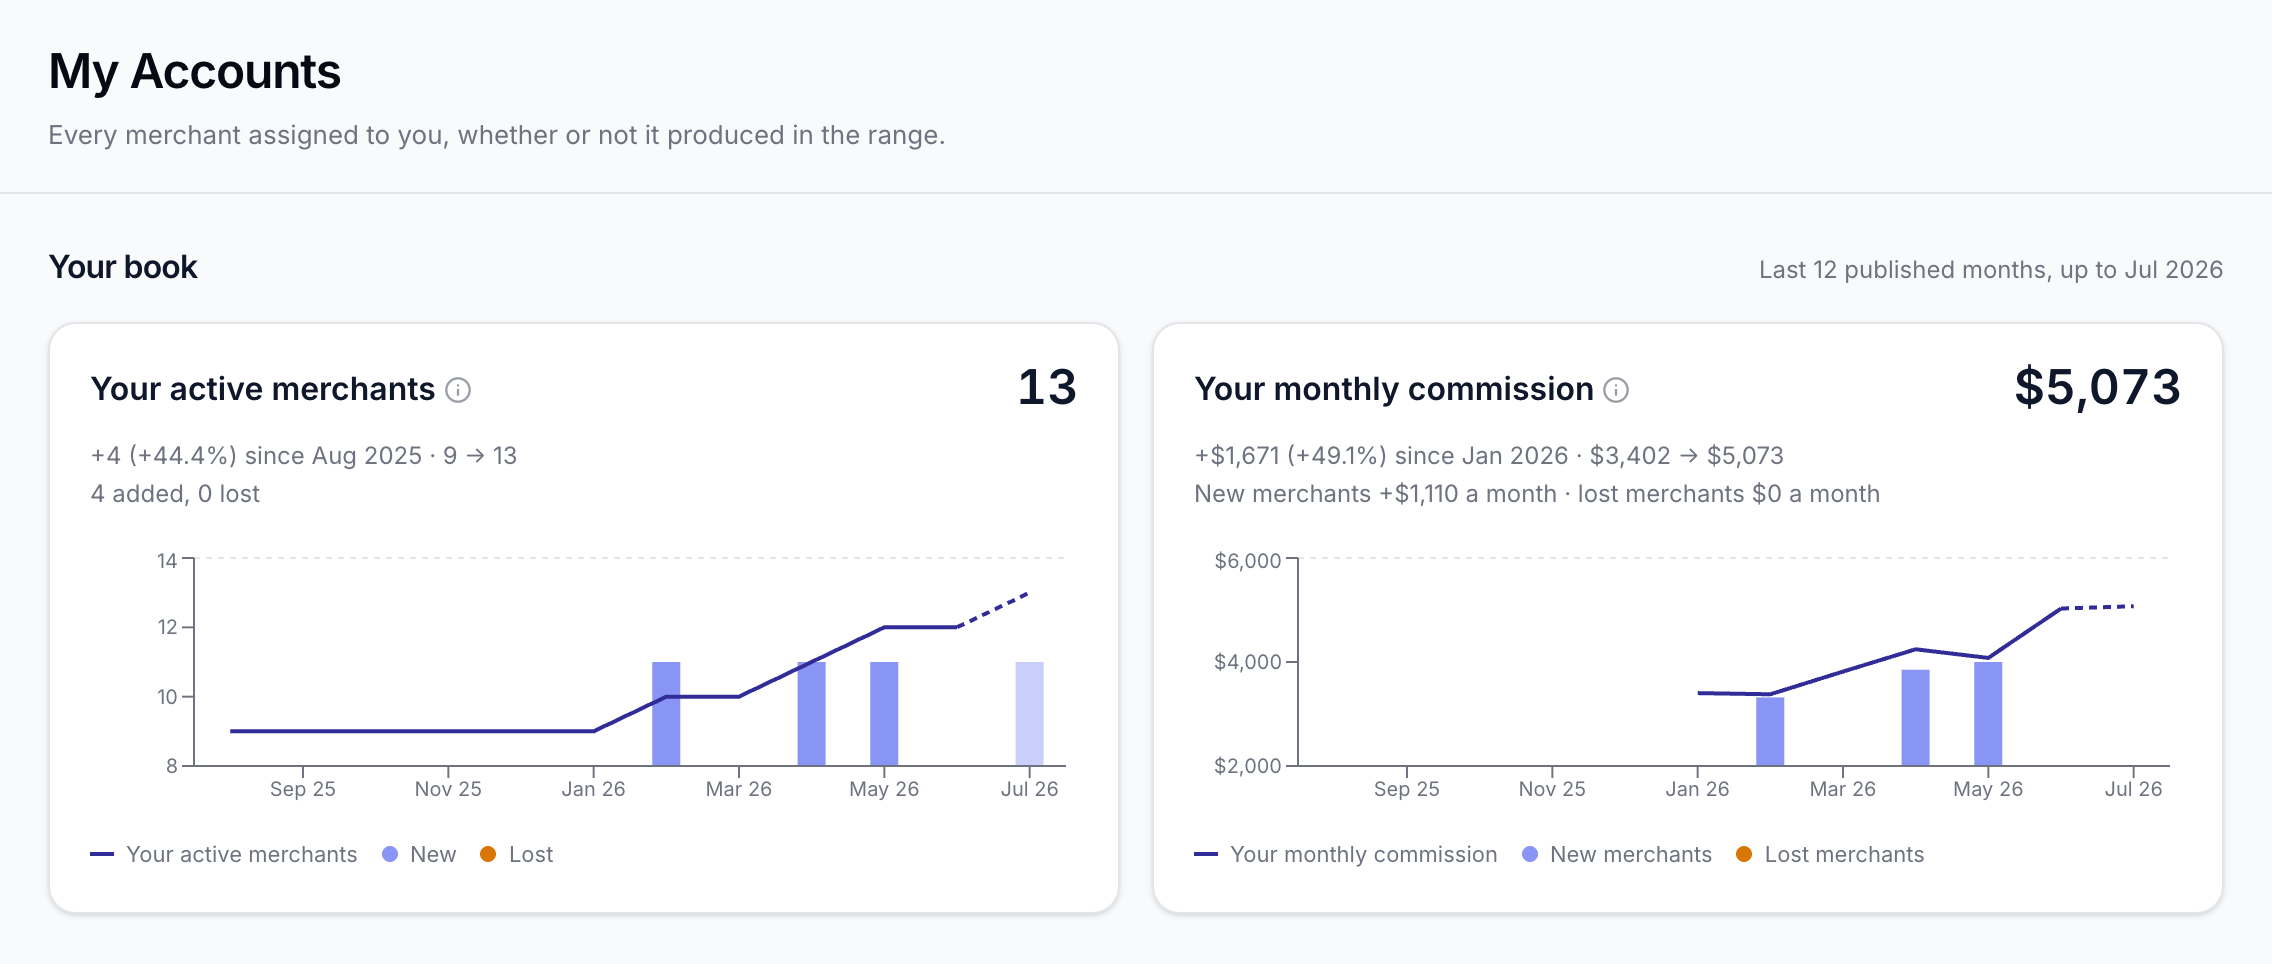The image size is (2272, 964).
Task: Click the info icon beside Your monthly commission
Action: point(1616,390)
